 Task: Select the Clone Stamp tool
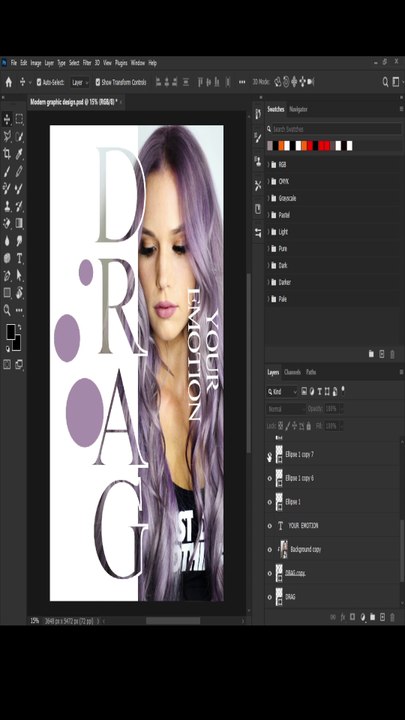tap(7, 206)
